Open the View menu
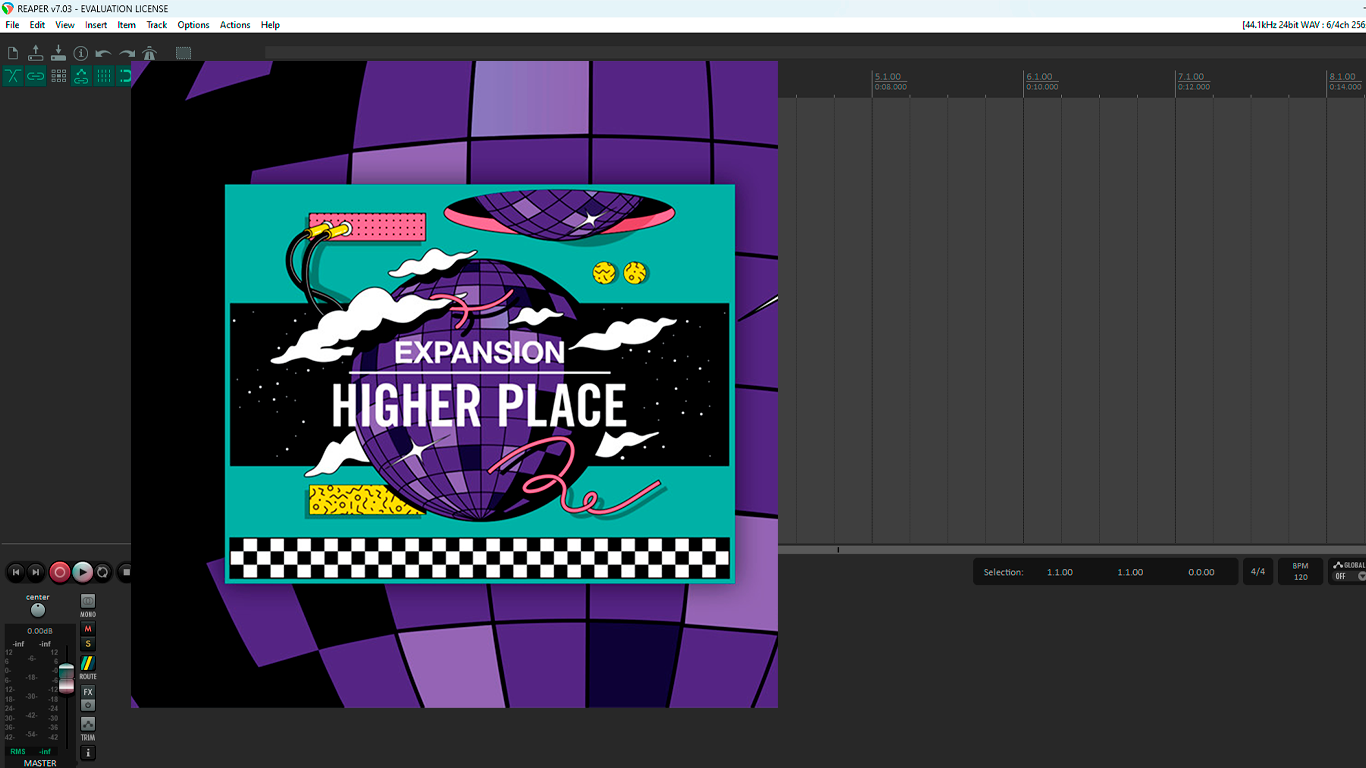 (x=65, y=25)
